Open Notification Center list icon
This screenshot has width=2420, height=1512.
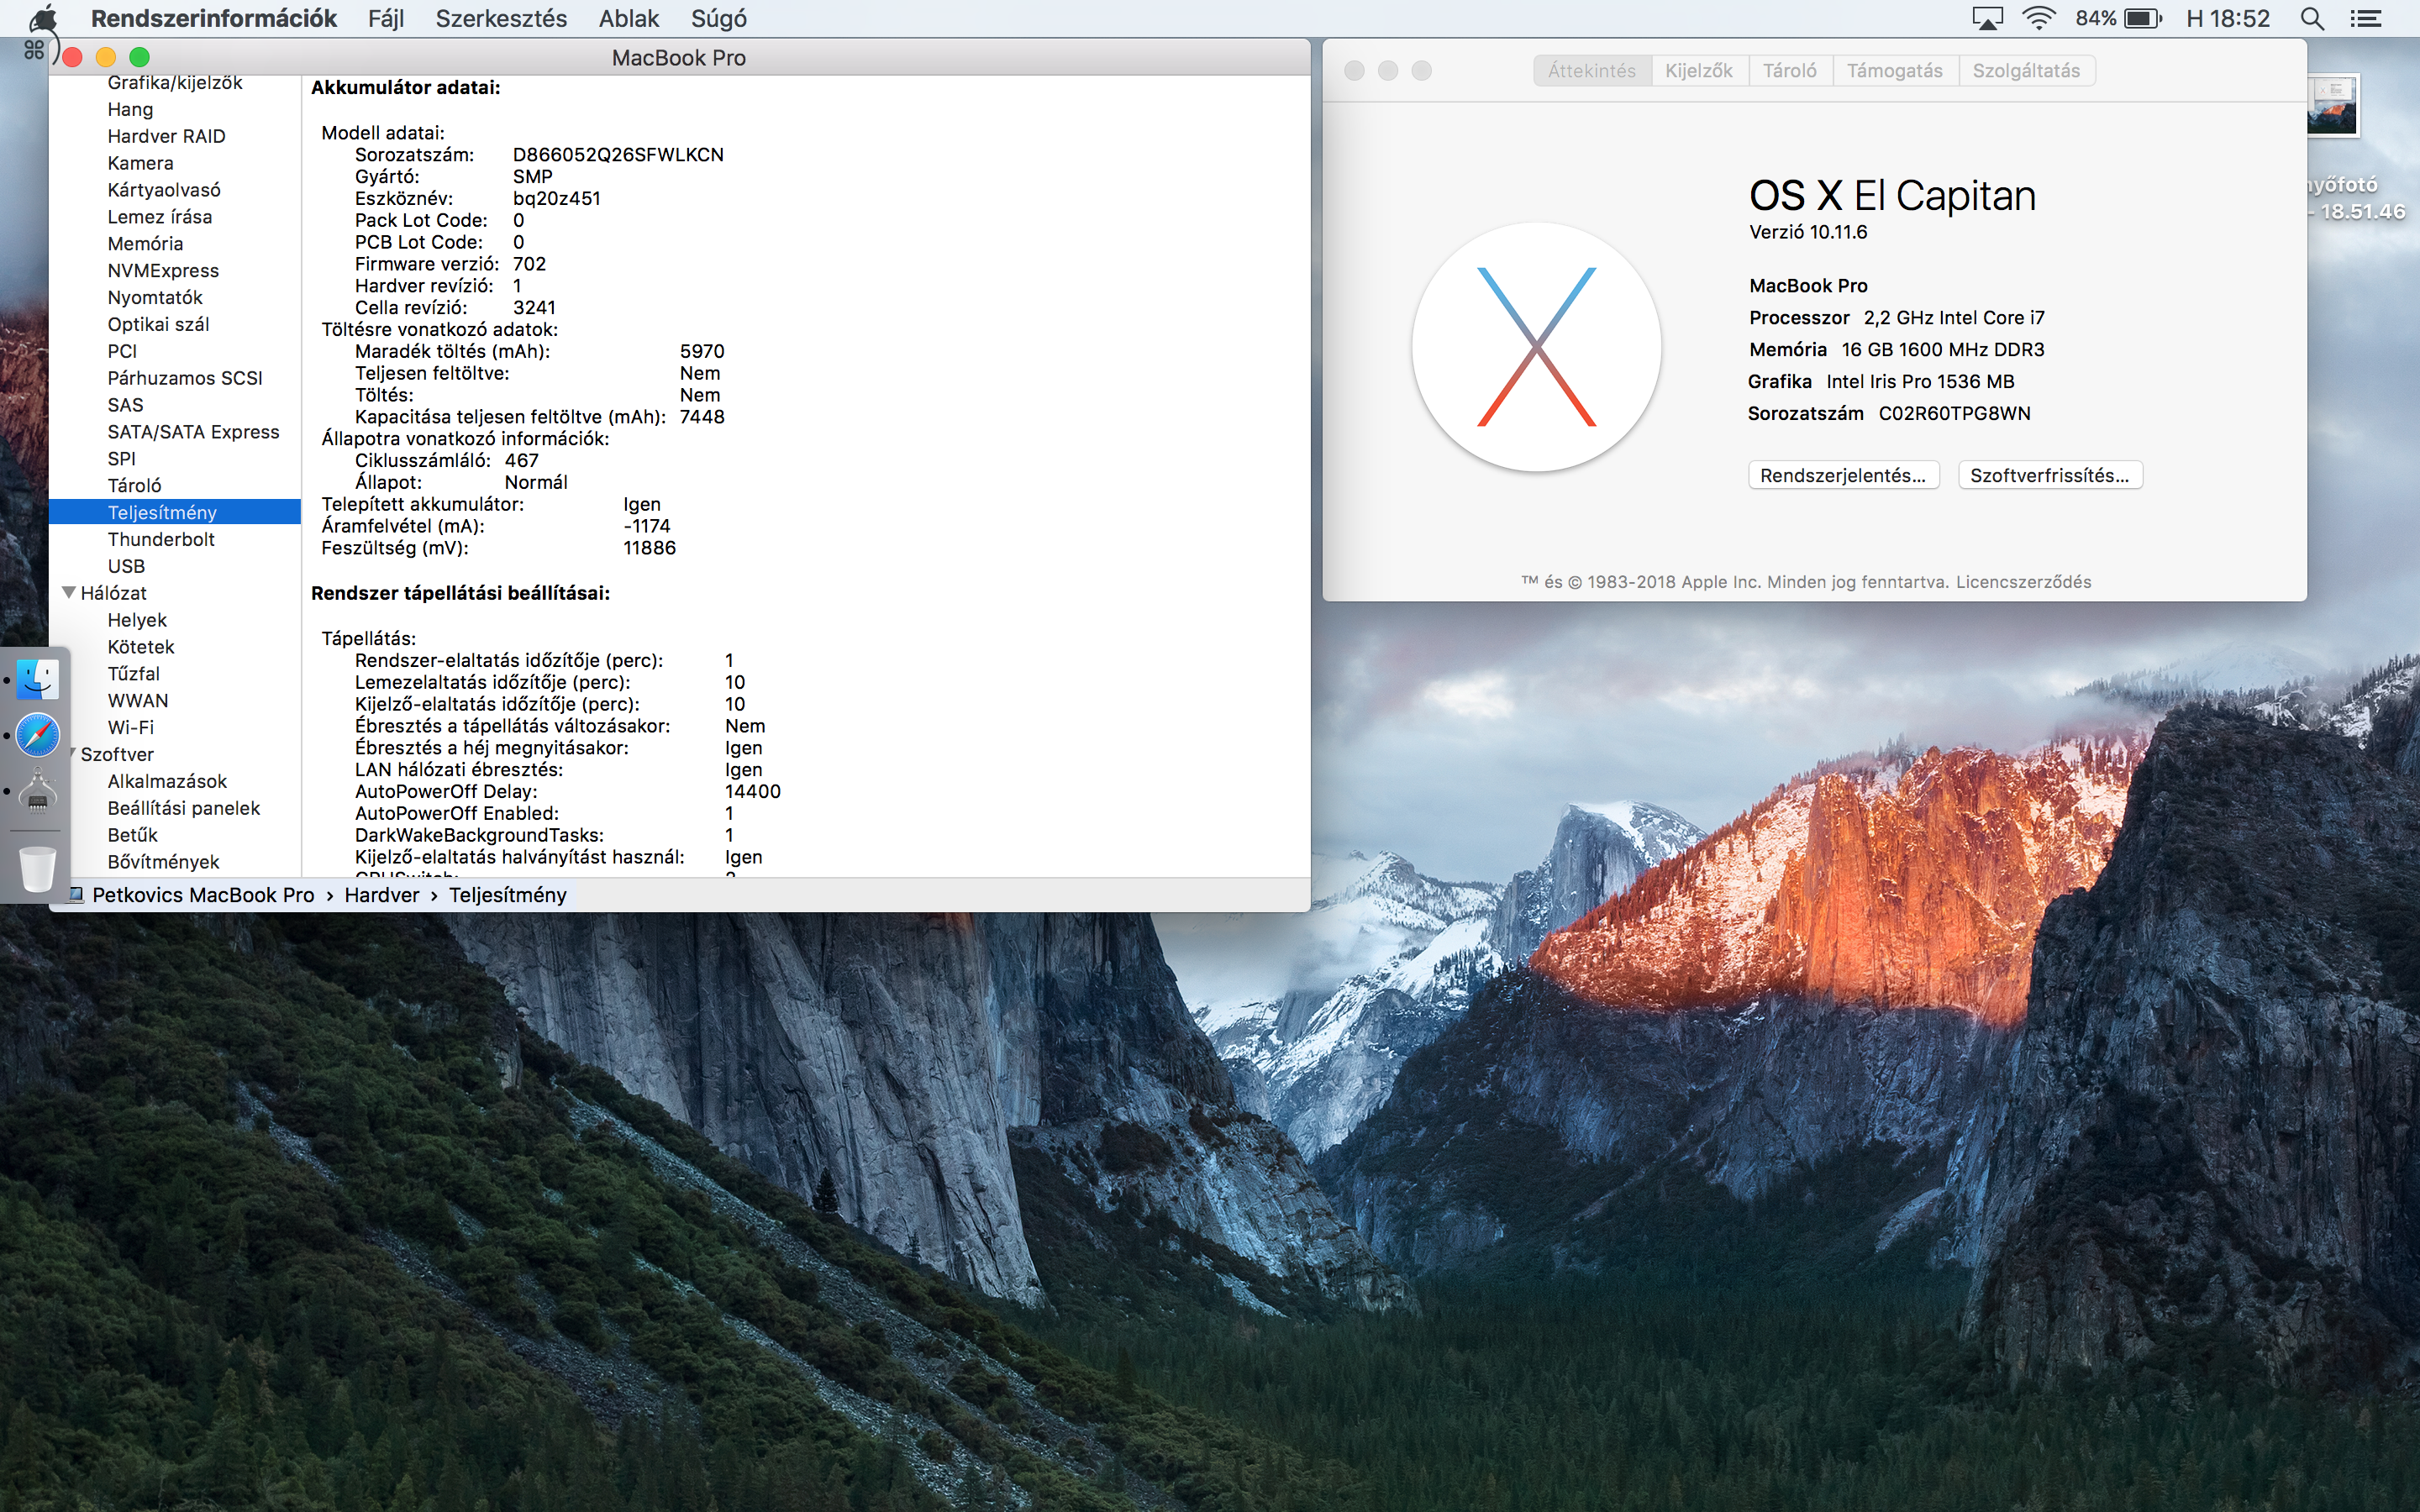tap(2366, 18)
